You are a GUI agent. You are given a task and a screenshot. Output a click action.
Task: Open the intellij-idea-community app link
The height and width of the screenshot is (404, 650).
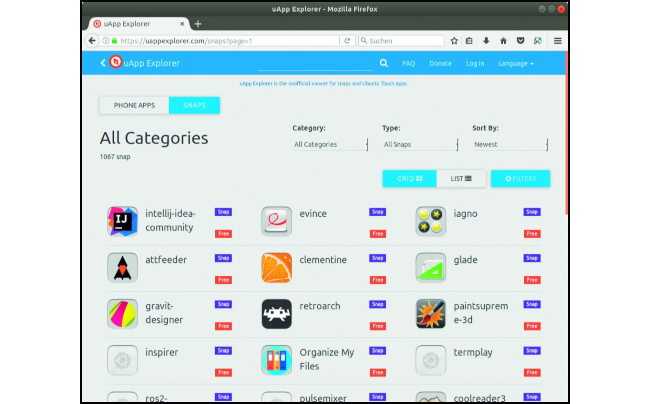coord(170,220)
